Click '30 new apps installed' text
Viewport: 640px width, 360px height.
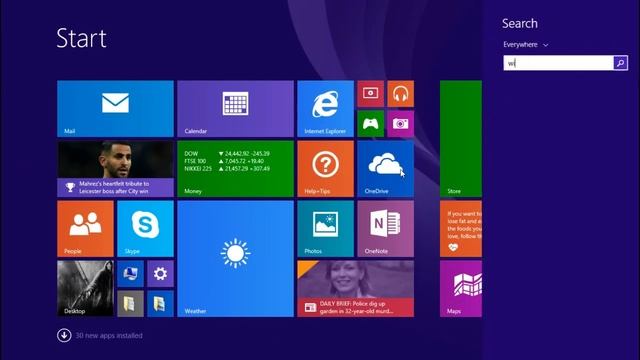(109, 336)
